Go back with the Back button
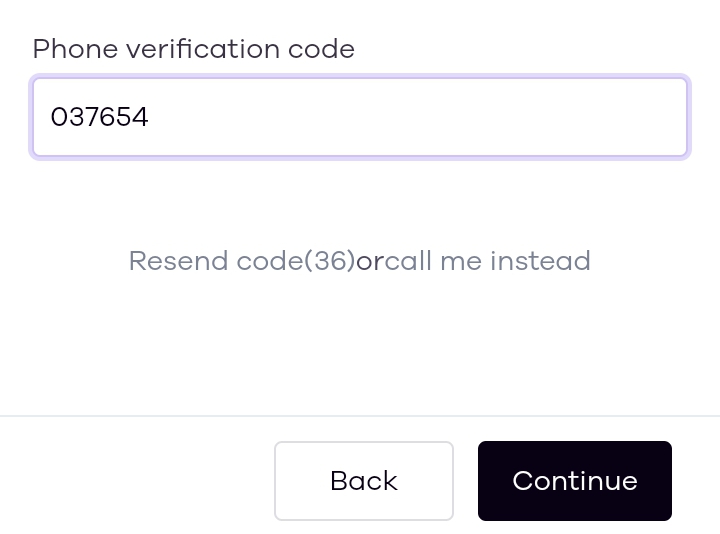This screenshot has width=720, height=534. coord(364,481)
